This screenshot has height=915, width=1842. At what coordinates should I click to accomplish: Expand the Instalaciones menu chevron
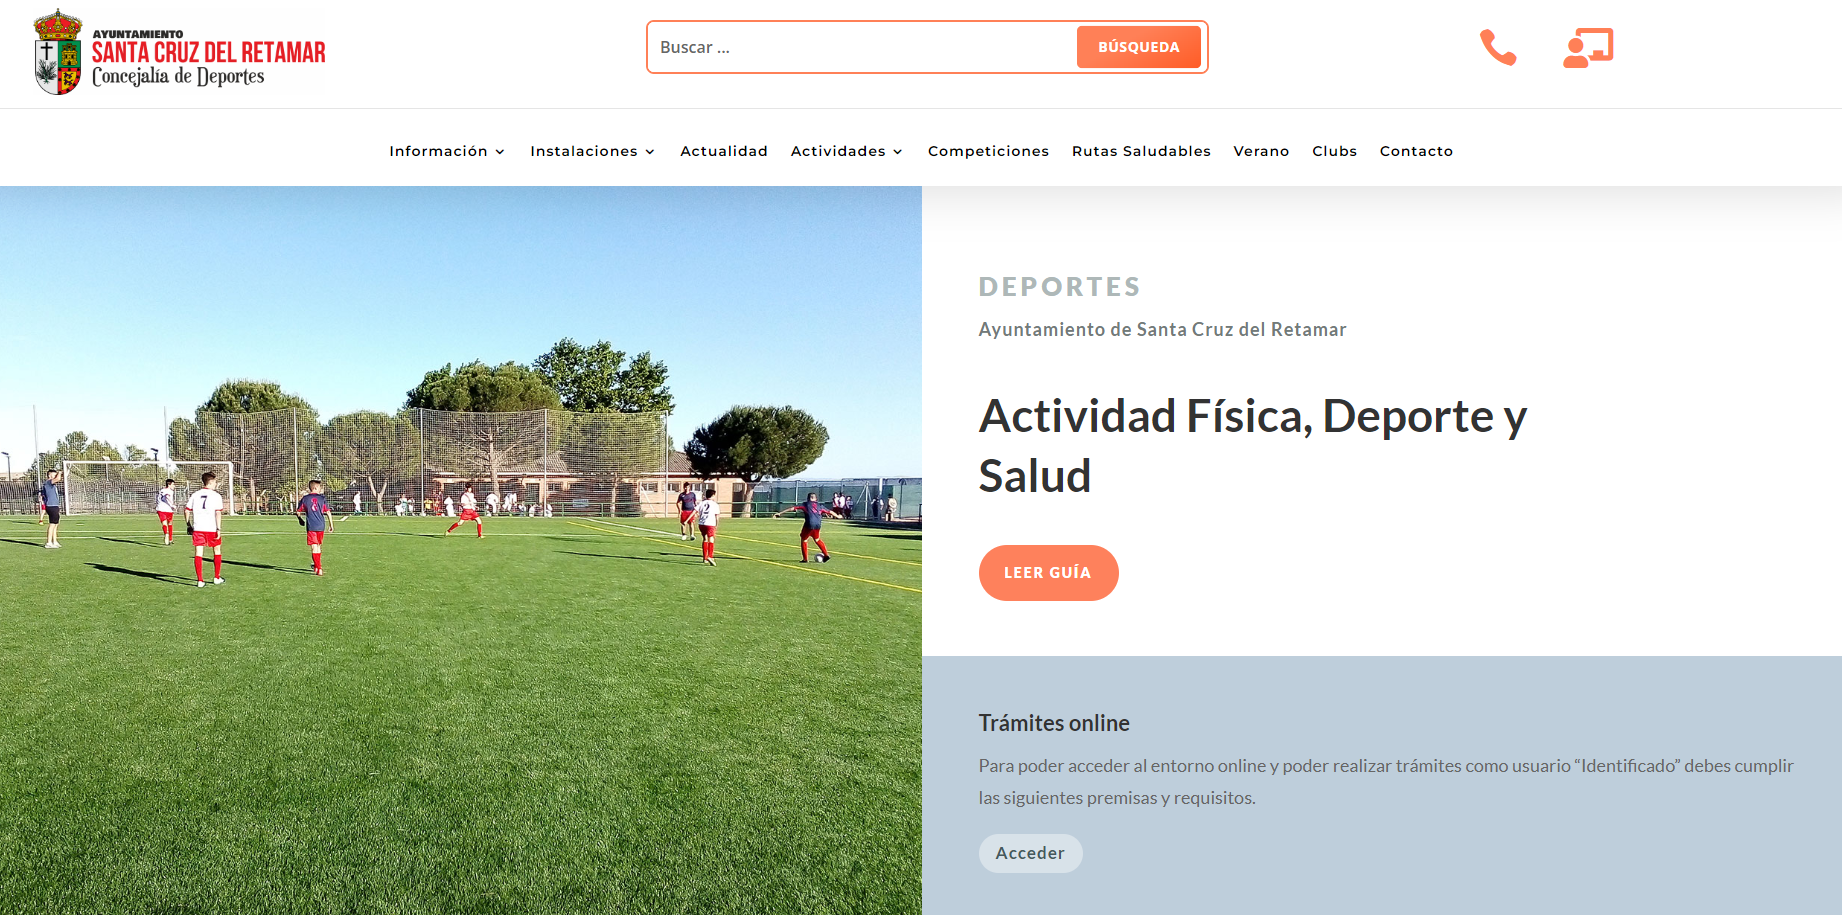click(650, 152)
